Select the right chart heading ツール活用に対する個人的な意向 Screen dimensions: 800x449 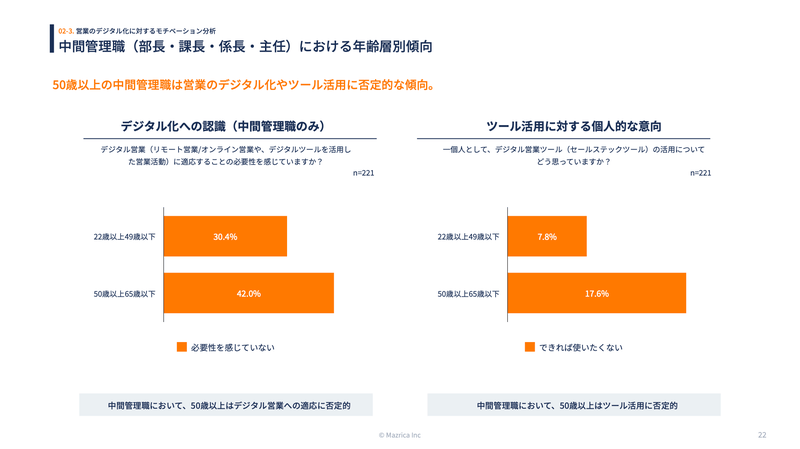[x=573, y=126]
